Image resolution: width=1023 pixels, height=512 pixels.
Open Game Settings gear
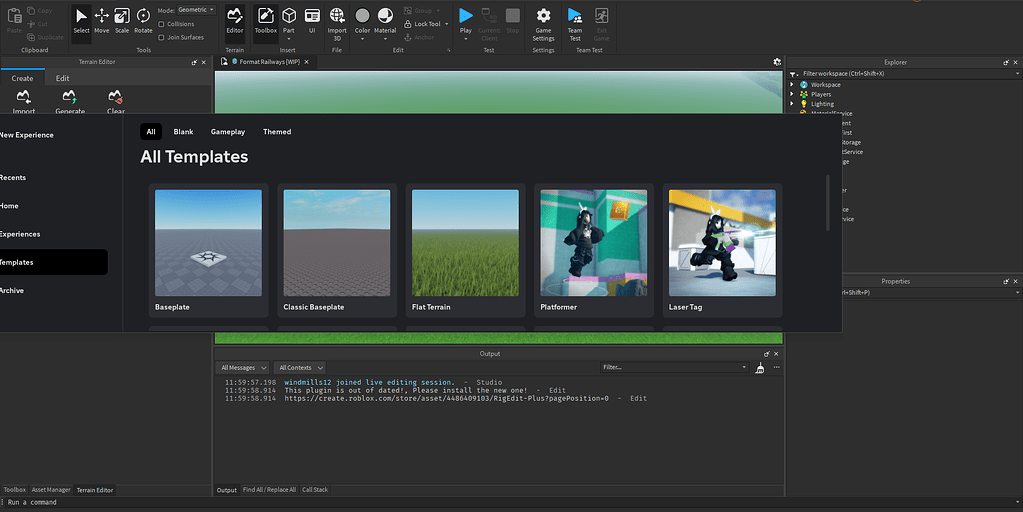tap(543, 23)
